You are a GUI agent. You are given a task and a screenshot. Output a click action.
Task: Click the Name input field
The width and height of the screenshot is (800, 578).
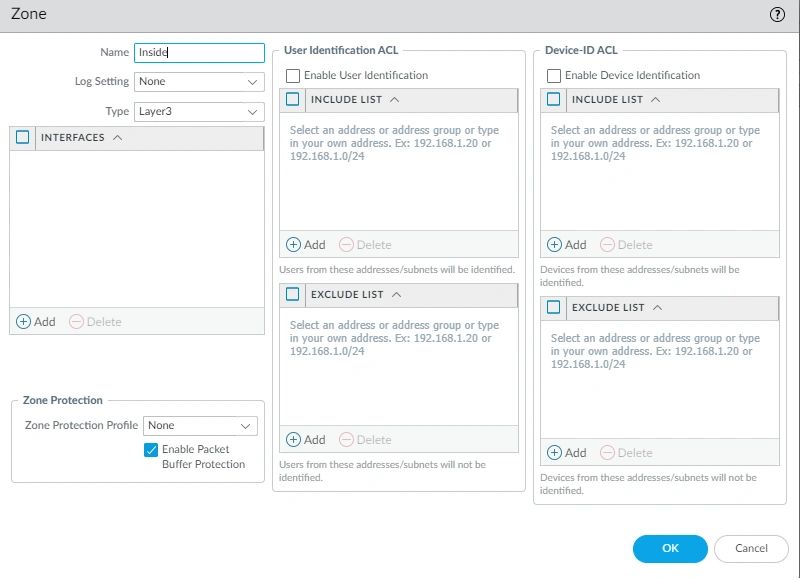(x=199, y=53)
